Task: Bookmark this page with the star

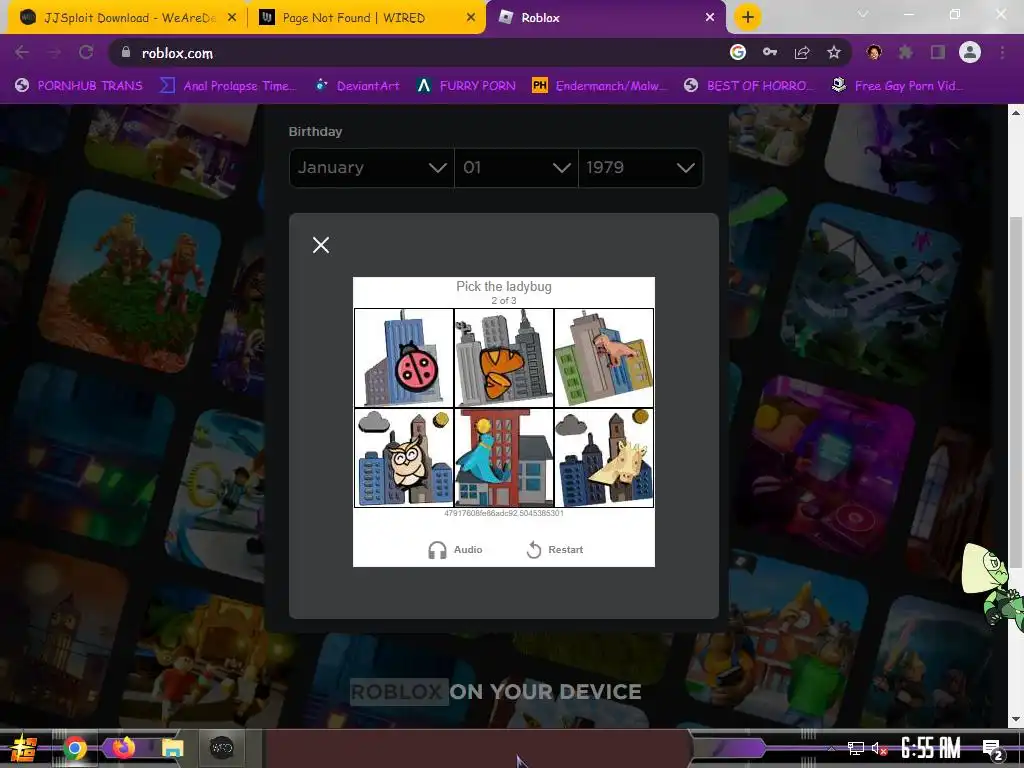Action: tap(834, 53)
